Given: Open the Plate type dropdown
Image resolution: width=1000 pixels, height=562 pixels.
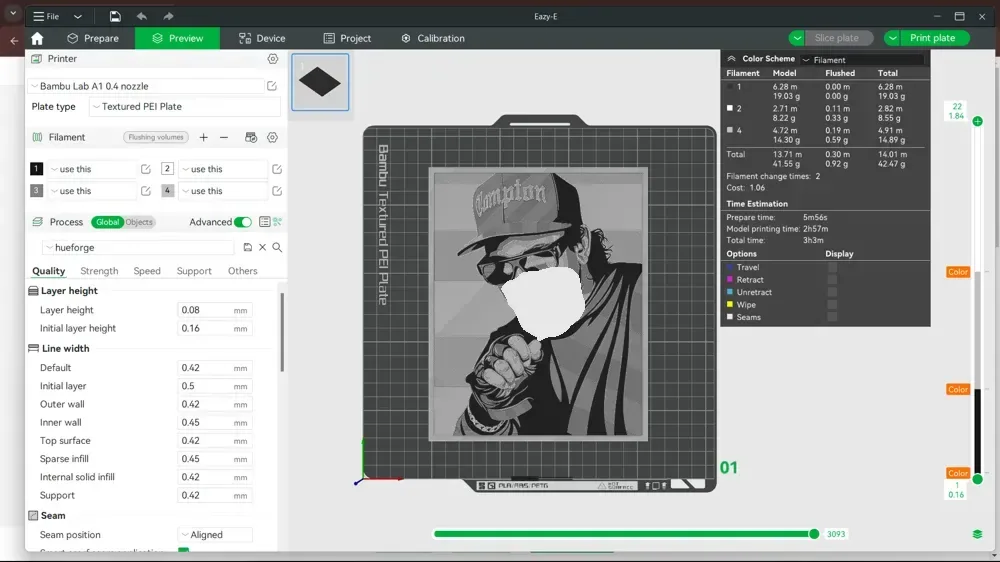Looking at the screenshot, I should [184, 107].
